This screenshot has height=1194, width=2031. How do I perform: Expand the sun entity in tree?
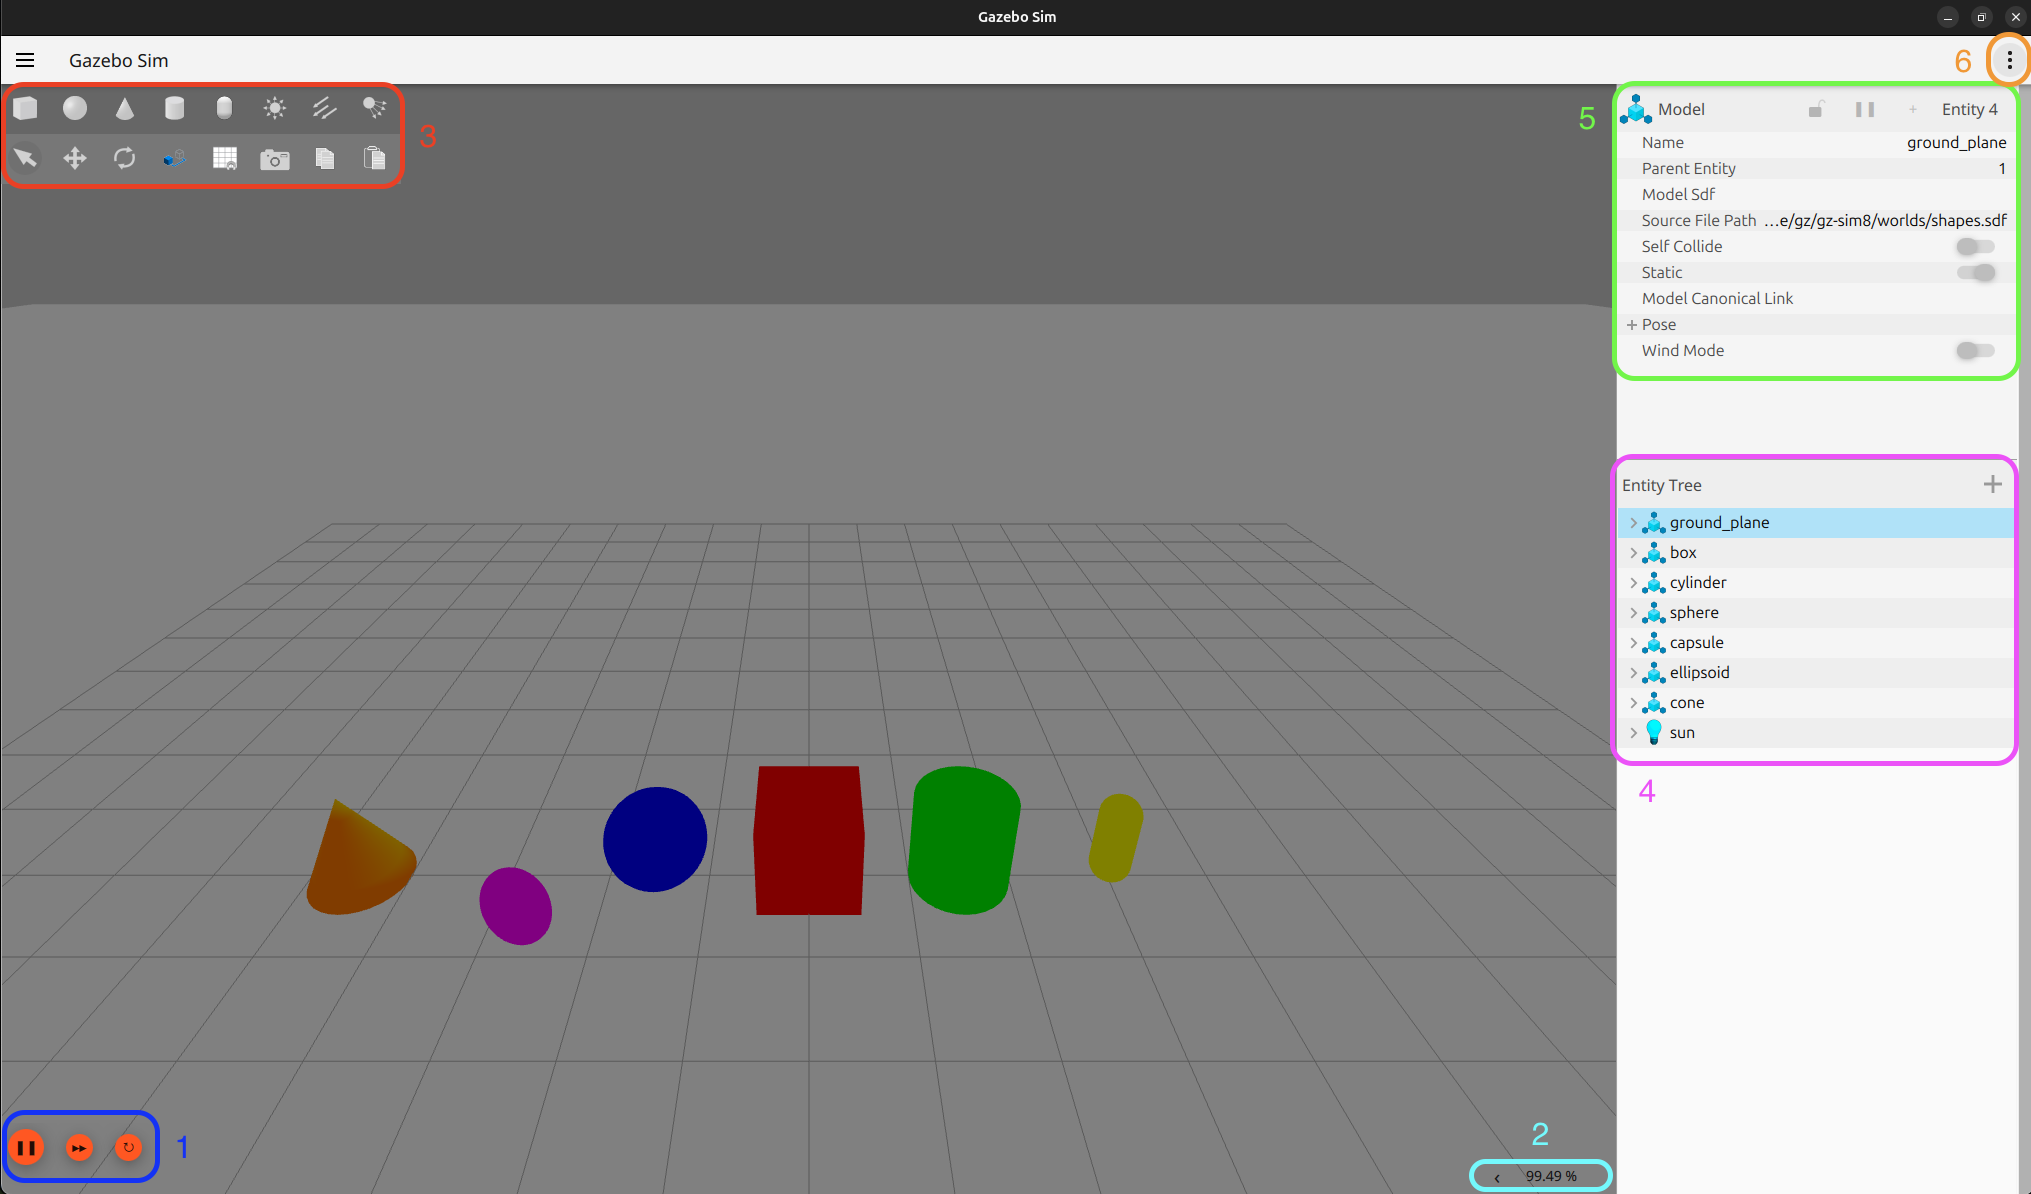pos(1633,733)
